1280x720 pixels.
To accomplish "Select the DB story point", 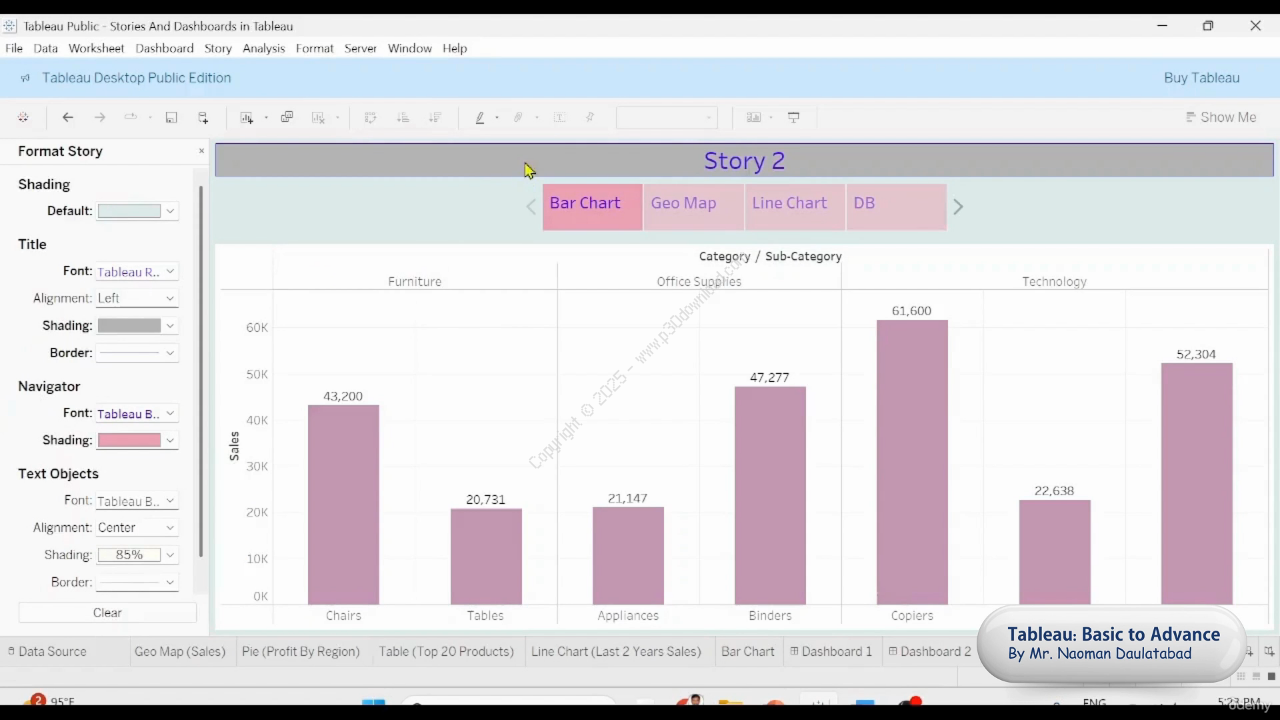I will [896, 207].
